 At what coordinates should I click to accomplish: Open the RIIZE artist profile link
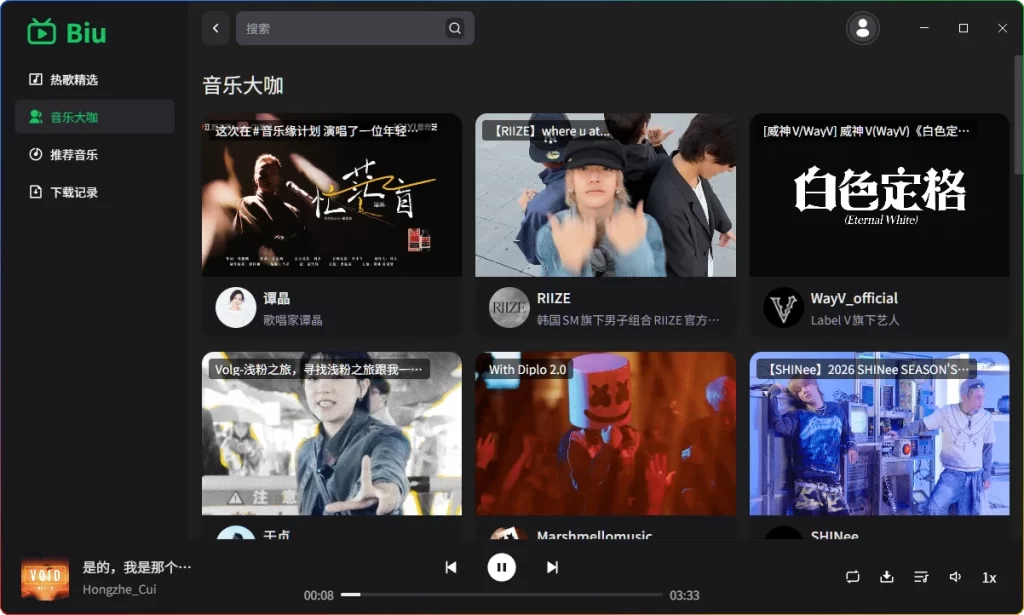click(556, 298)
